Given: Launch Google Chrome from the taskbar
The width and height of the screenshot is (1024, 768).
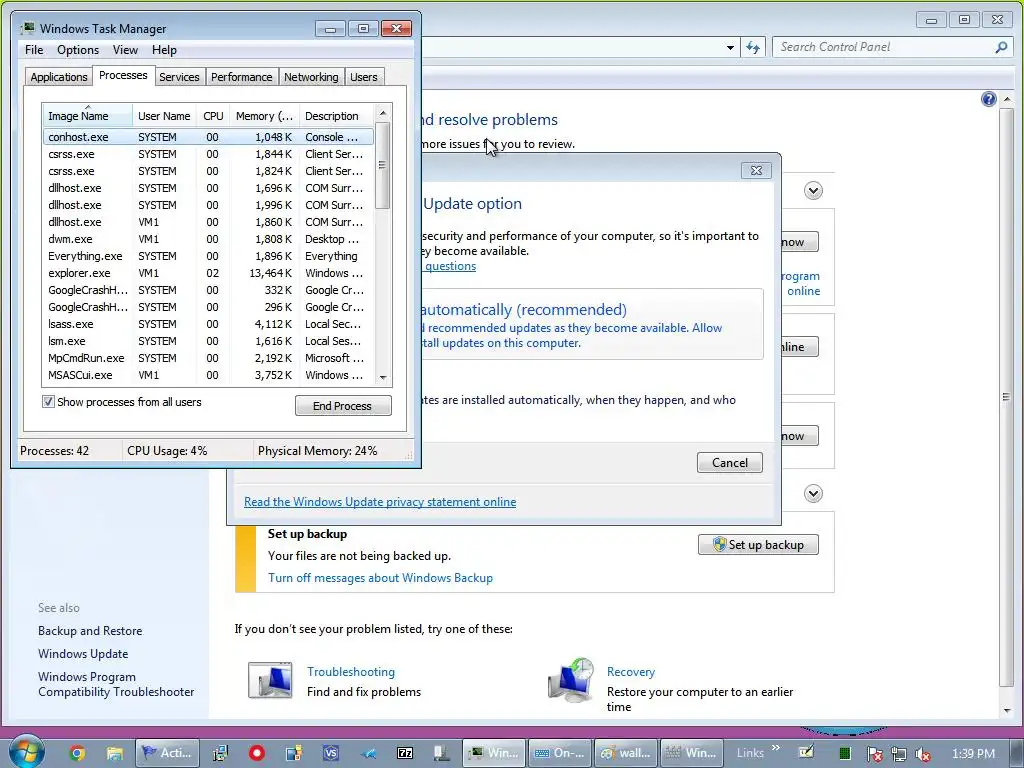Looking at the screenshot, I should [77, 753].
